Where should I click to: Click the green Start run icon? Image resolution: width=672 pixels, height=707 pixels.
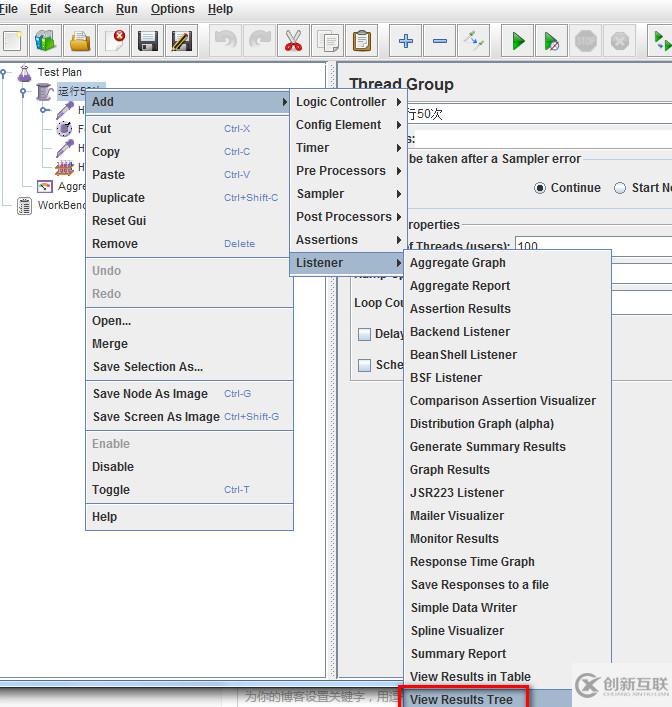pyautogui.click(x=518, y=41)
